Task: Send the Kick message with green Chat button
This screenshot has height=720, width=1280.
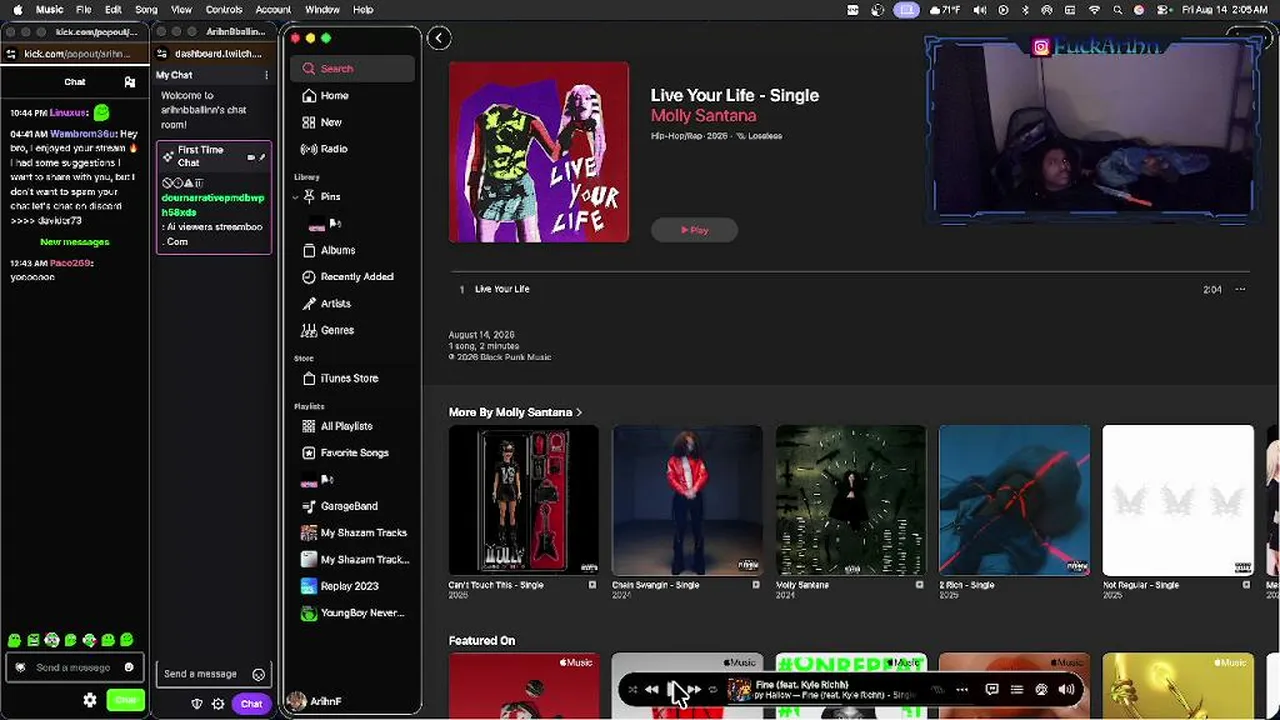Action: coord(126,701)
